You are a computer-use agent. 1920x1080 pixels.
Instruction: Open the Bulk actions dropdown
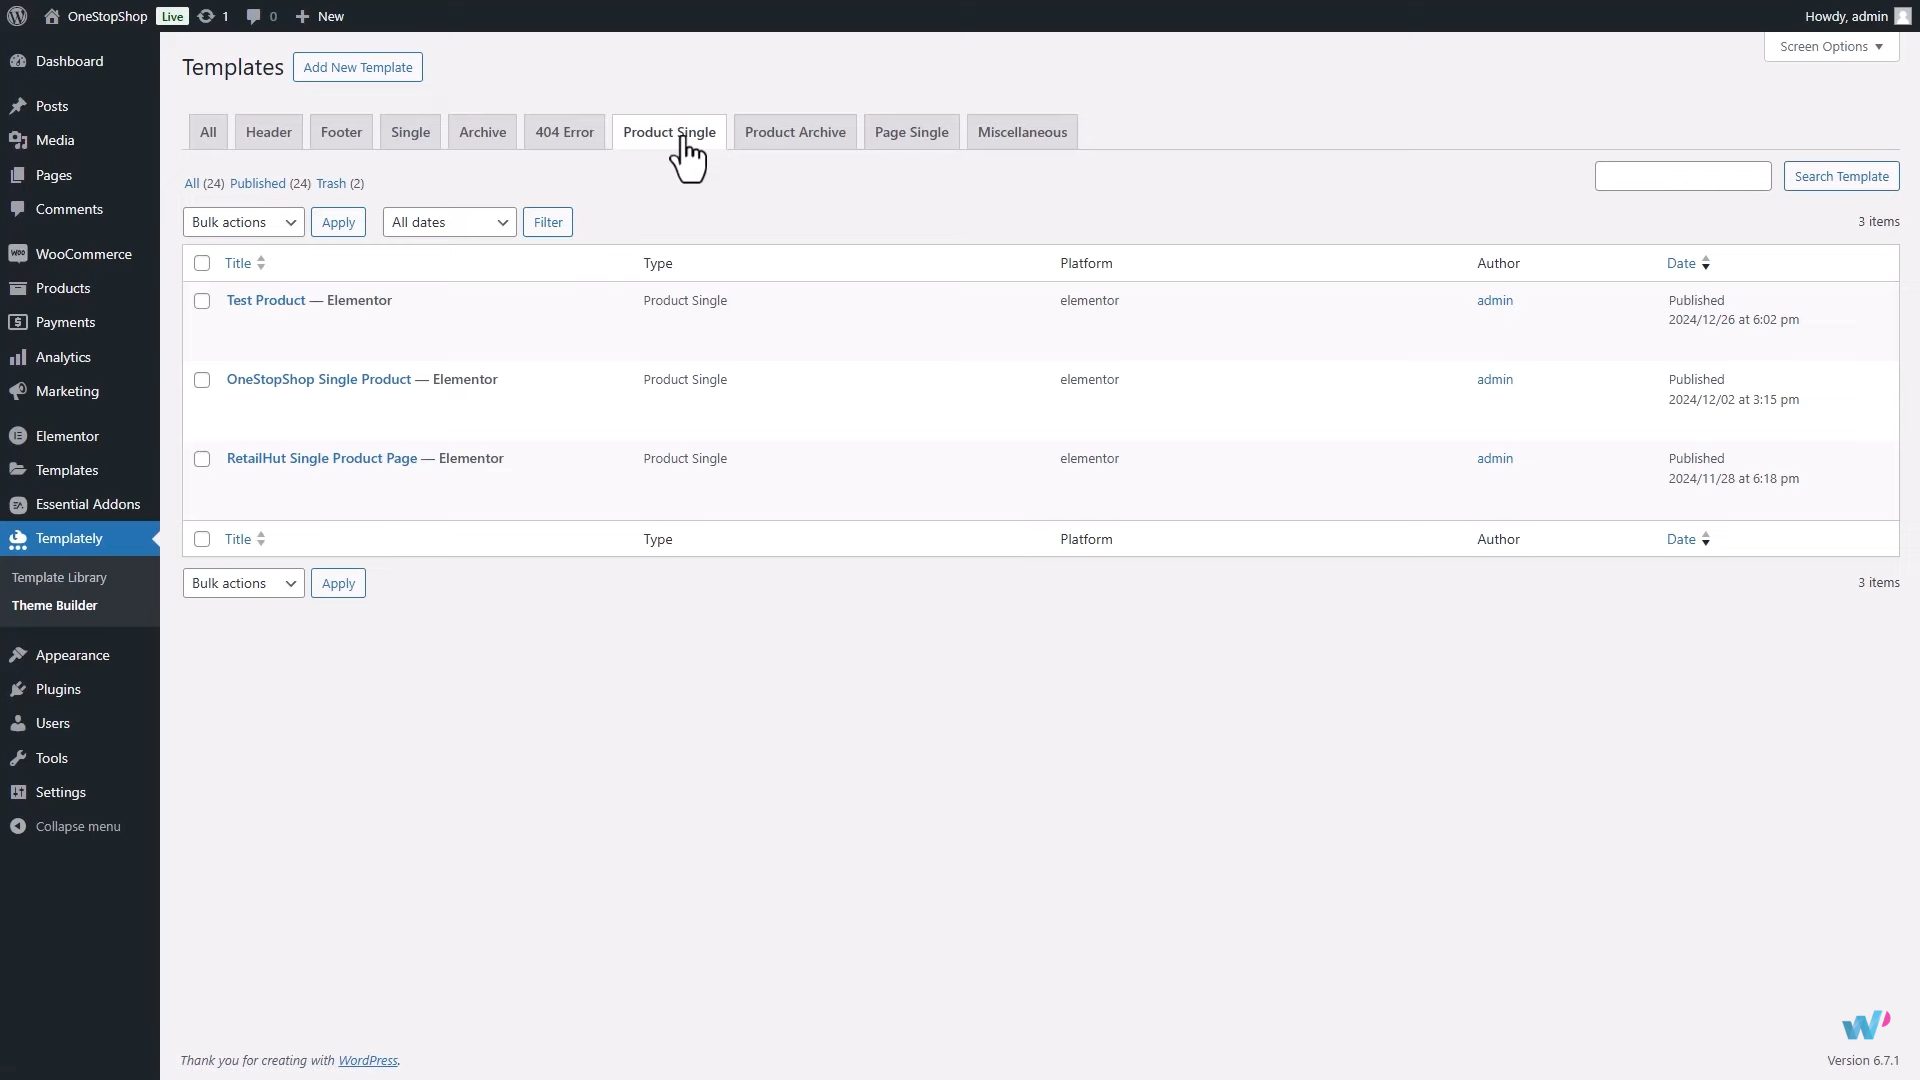click(x=243, y=221)
